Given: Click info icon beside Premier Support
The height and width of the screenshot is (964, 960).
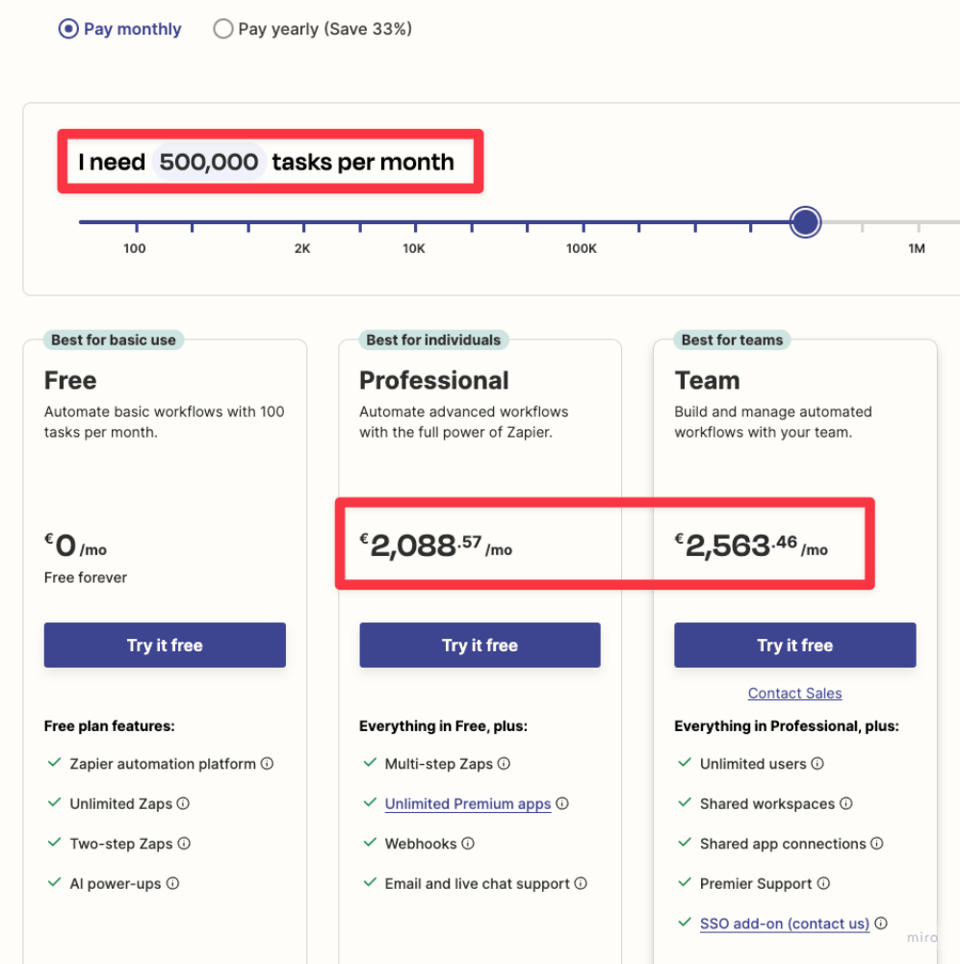Looking at the screenshot, I should click(823, 883).
